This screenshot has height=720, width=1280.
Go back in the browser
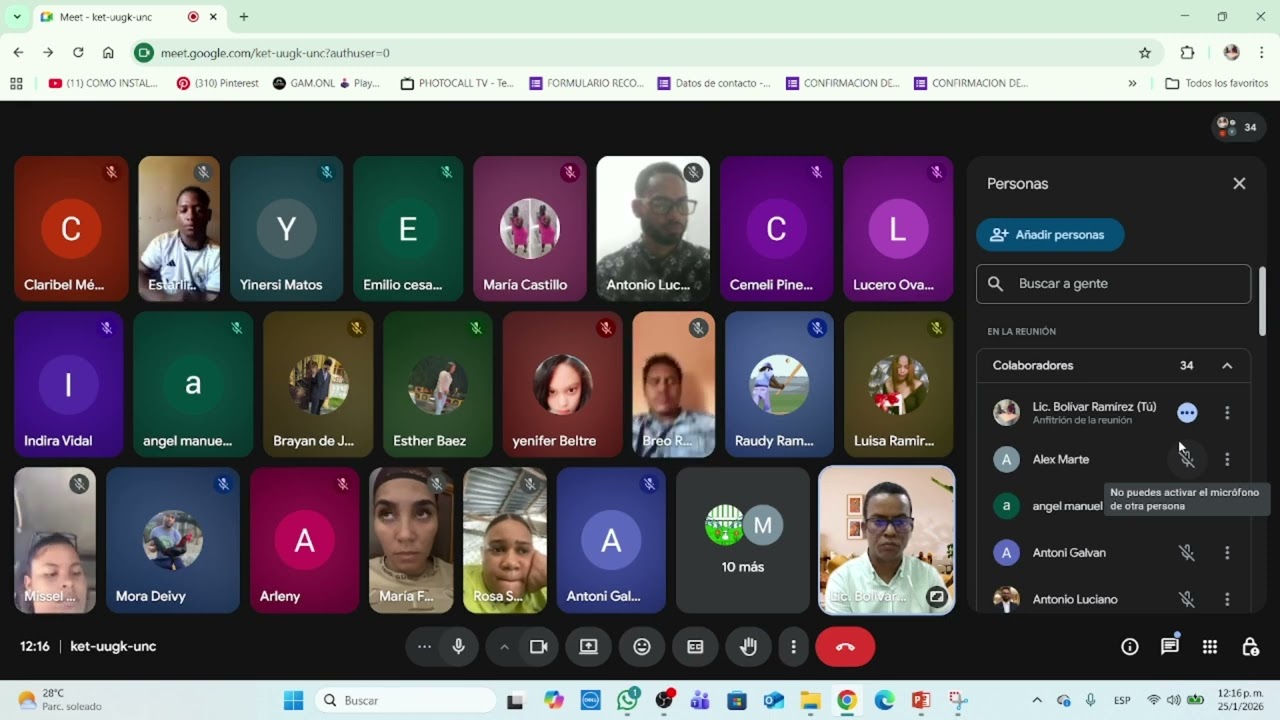click(18, 53)
